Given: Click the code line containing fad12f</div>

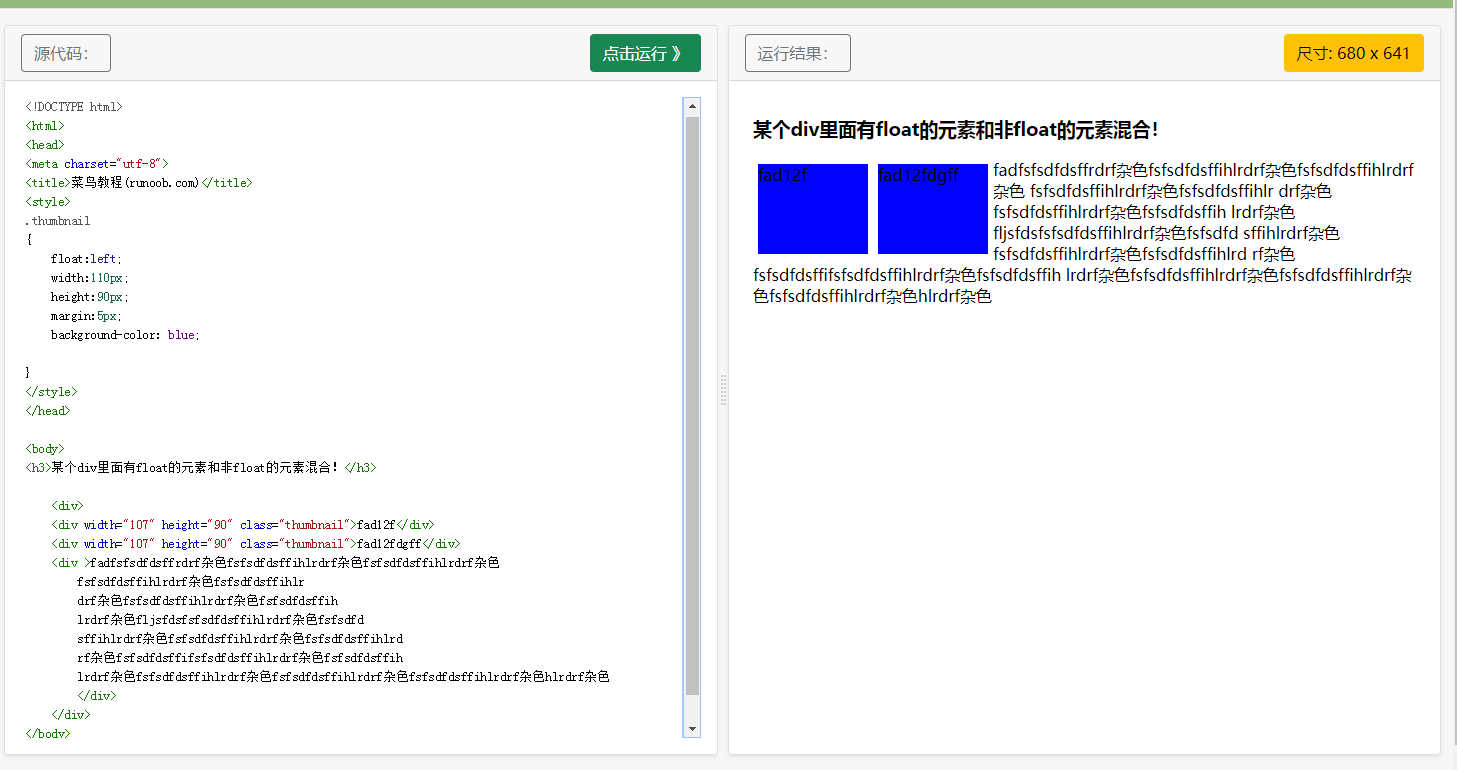Looking at the screenshot, I should [243, 525].
